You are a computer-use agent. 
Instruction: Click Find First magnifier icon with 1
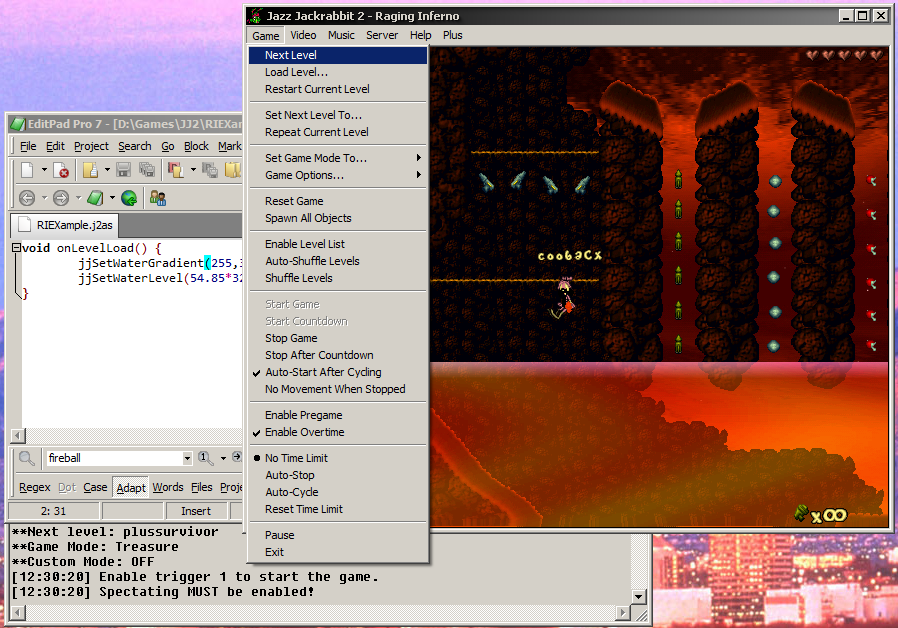(x=206, y=457)
